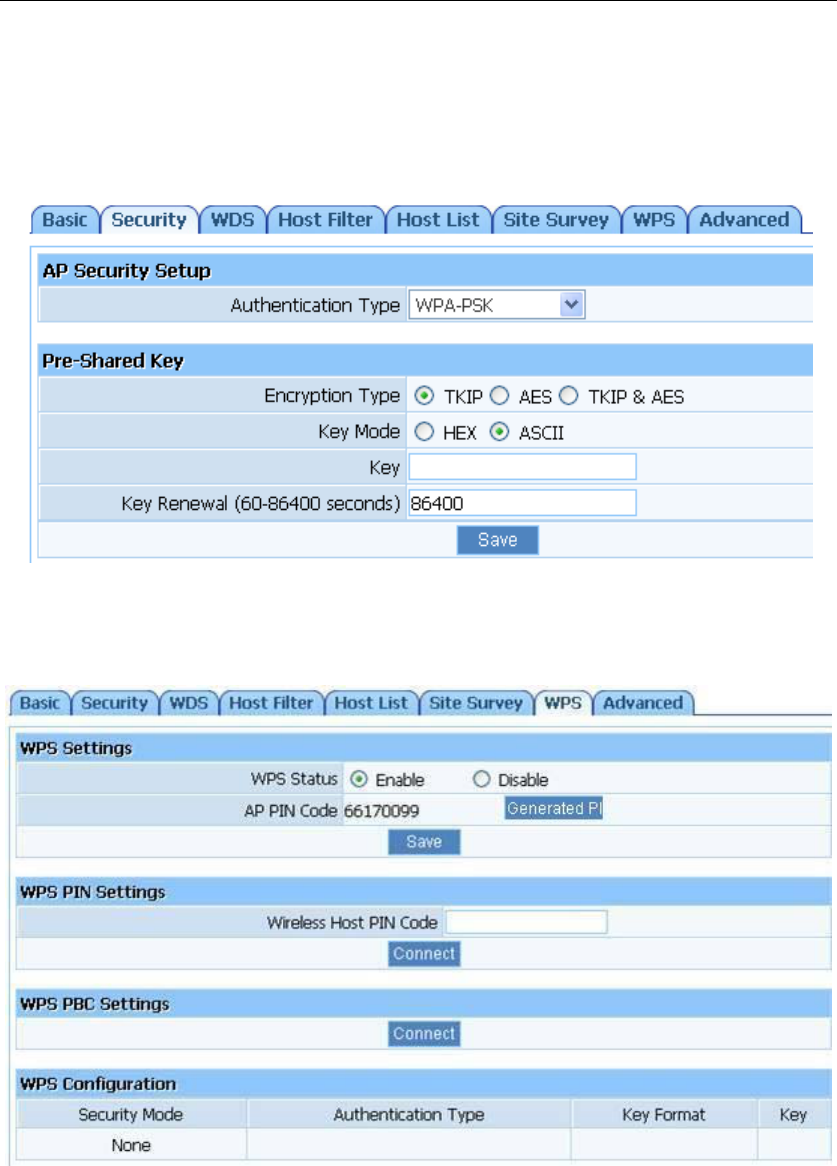837x1166 pixels.
Task: Select the active WPS tab in the lower panel
Action: pyautogui.click(x=563, y=703)
